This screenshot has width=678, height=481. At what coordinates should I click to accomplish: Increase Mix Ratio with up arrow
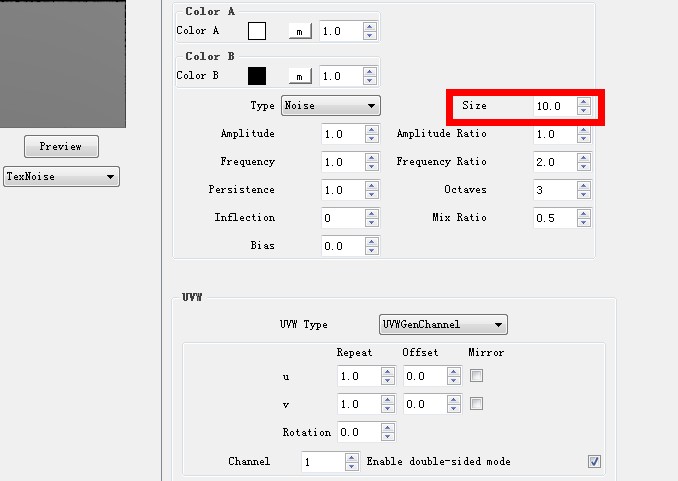(x=584, y=214)
